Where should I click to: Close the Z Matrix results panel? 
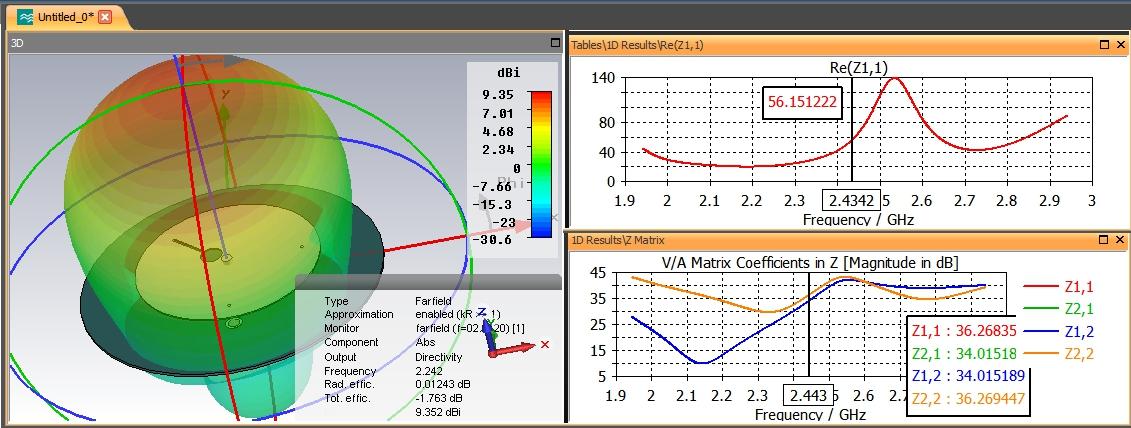[1120, 240]
